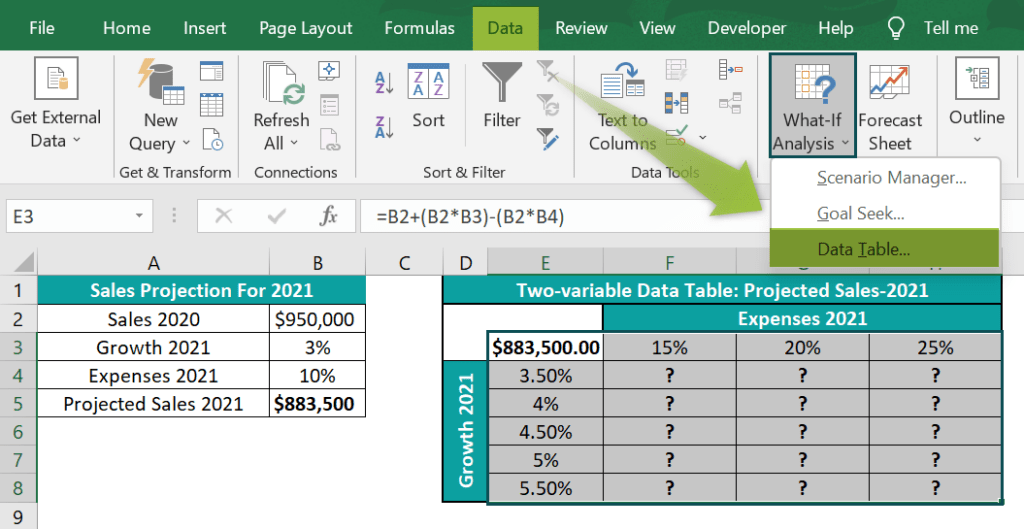This screenshot has height=529, width=1024.
Task: Click the Remove Duplicates icon
Action: click(677, 103)
